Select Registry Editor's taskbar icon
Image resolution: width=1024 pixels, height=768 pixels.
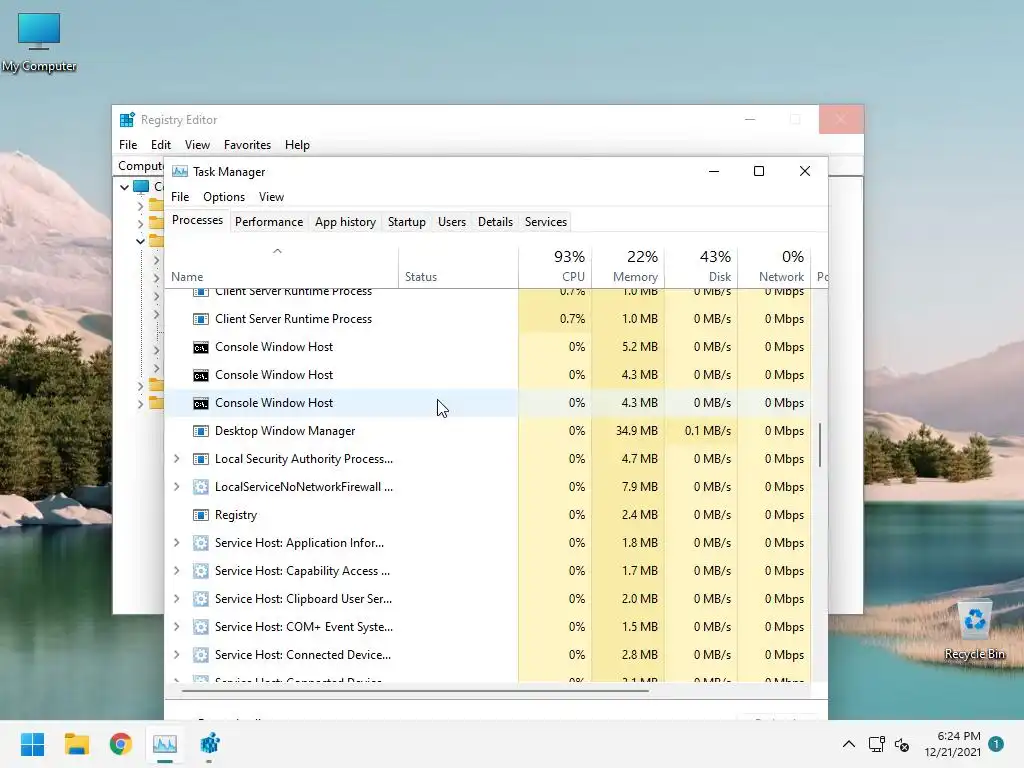[x=210, y=744]
